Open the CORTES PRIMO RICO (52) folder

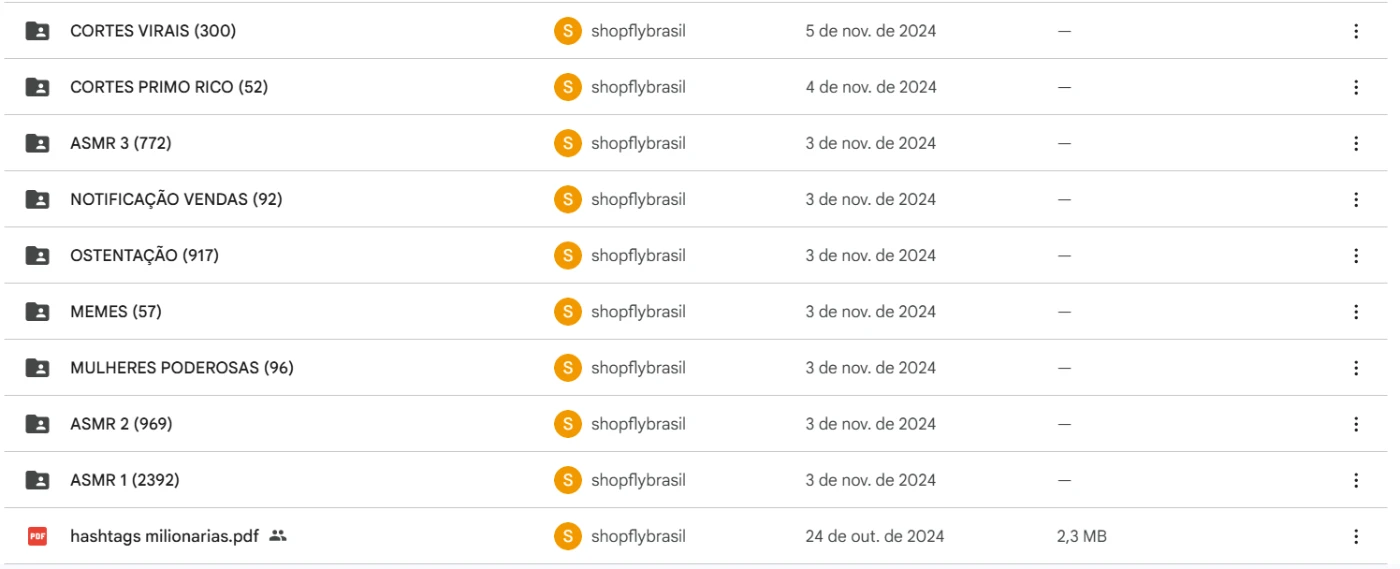pyautogui.click(x=169, y=87)
